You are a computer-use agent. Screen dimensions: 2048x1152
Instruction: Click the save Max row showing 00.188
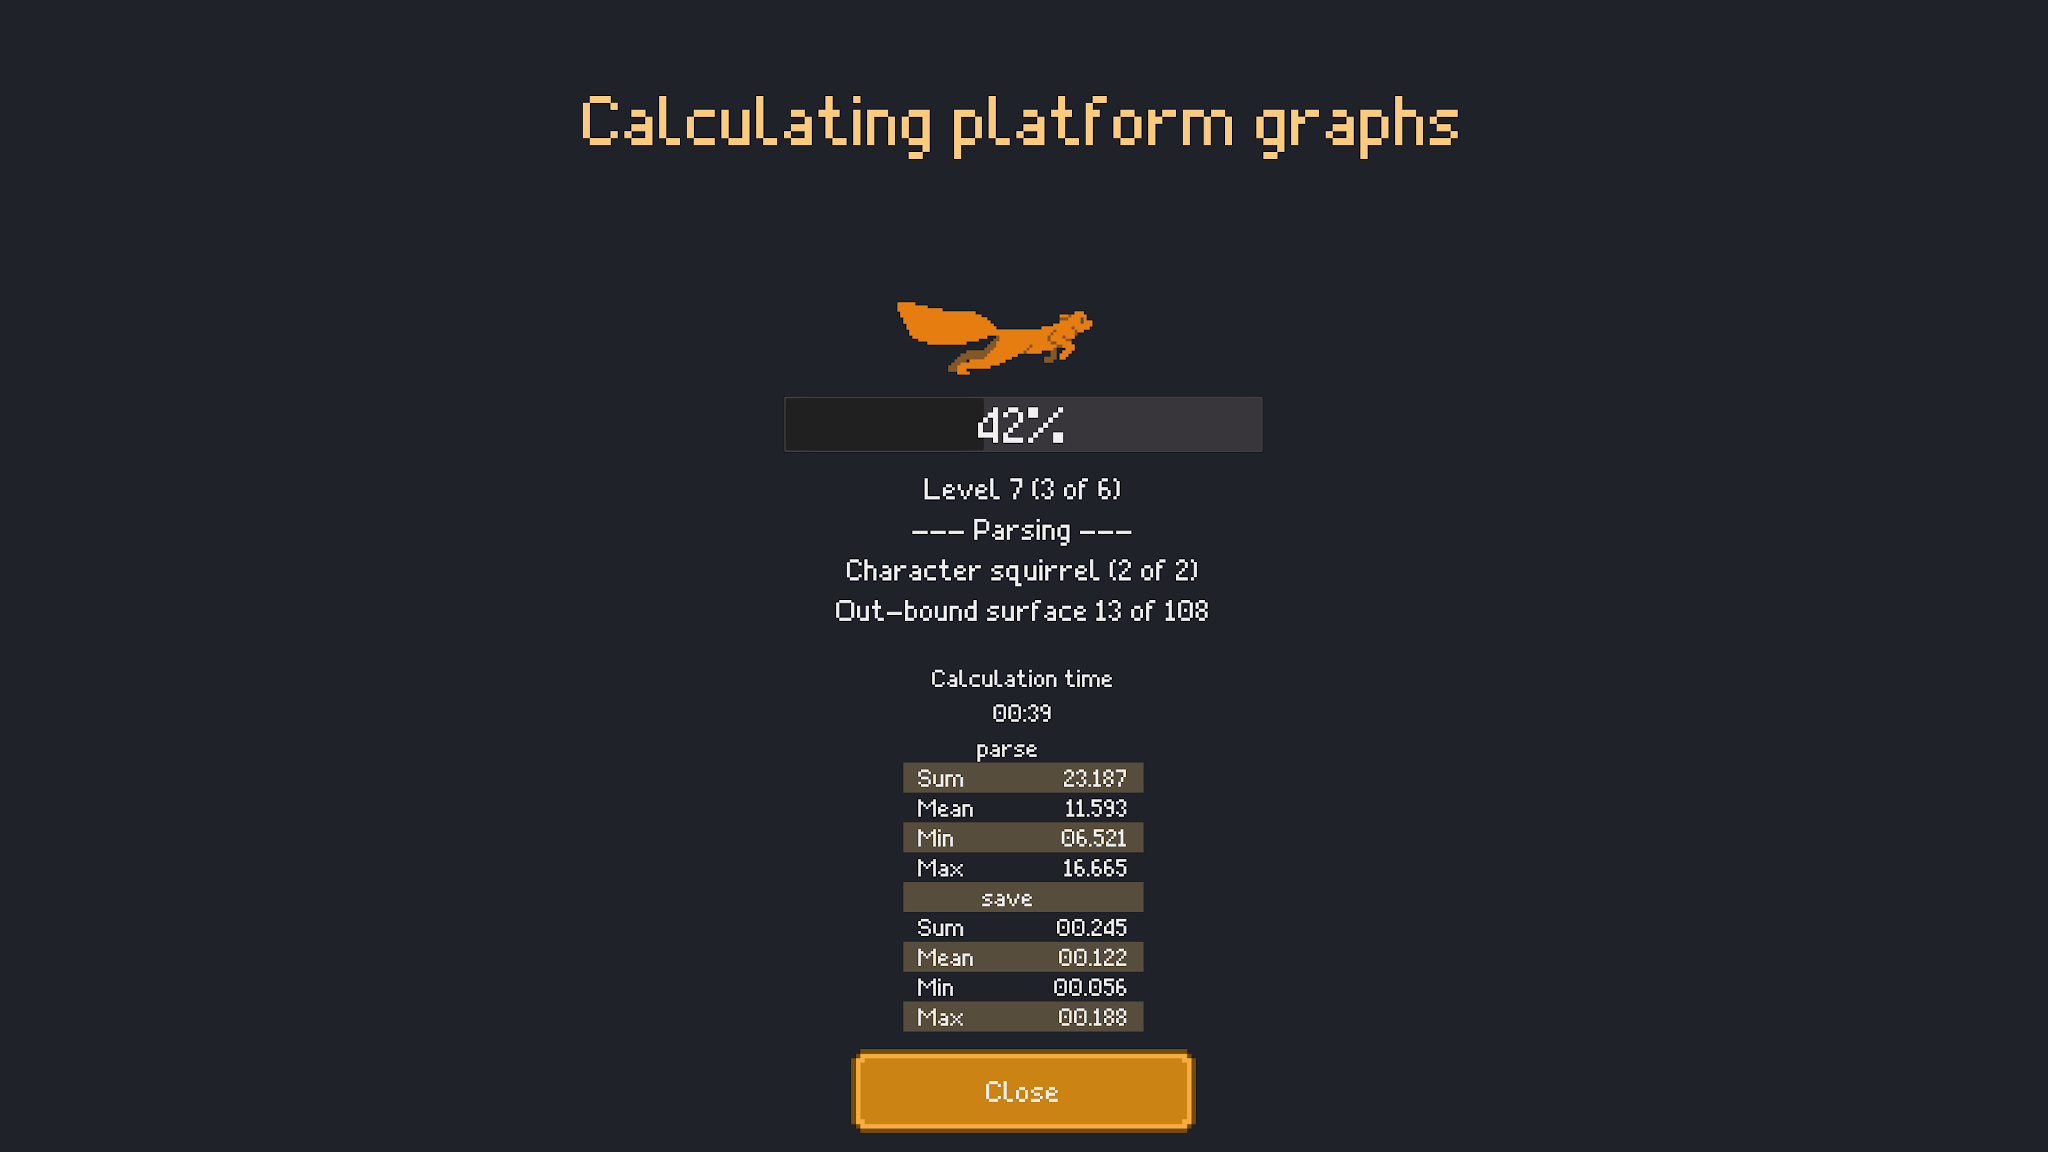(x=1022, y=1017)
